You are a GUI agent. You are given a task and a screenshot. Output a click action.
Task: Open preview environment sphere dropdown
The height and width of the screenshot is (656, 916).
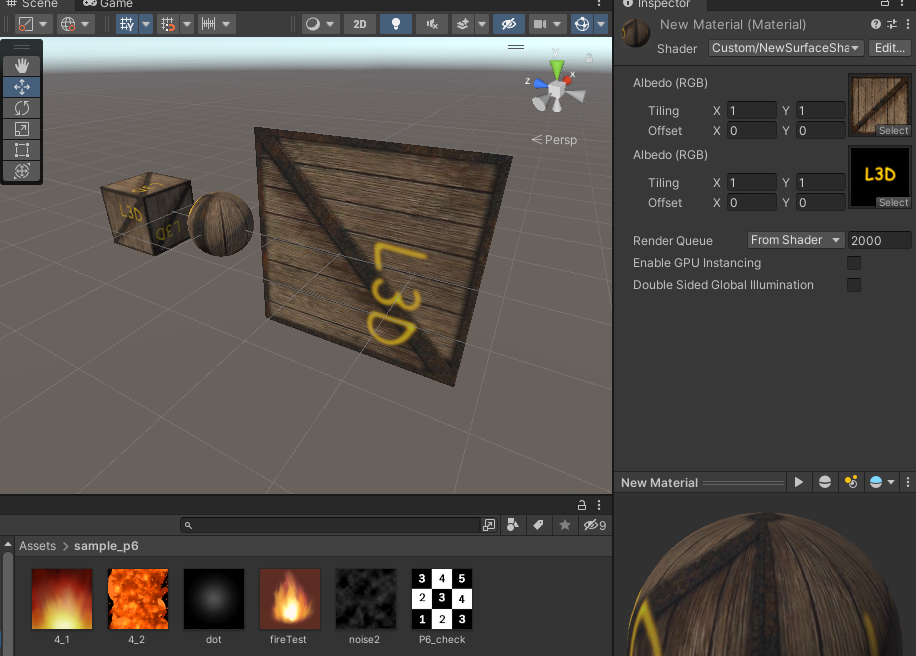pos(882,482)
